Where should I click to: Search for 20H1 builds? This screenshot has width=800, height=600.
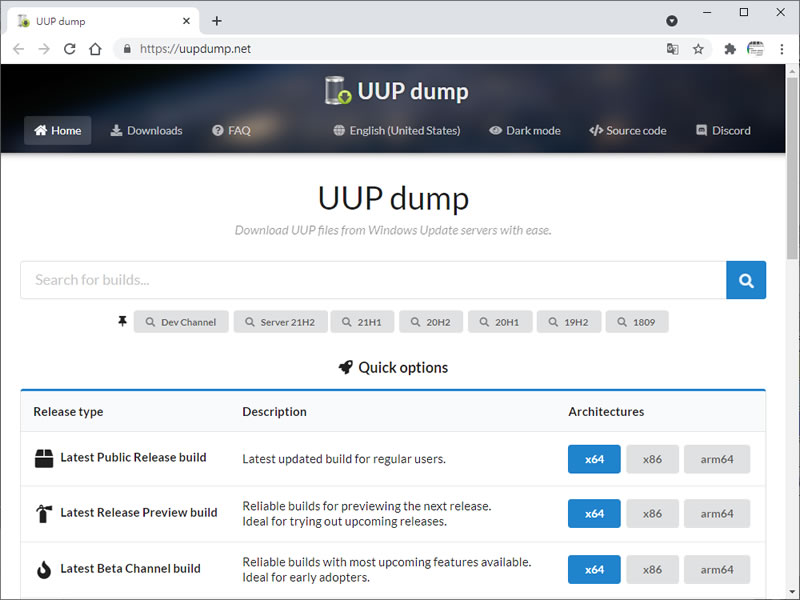pos(500,322)
